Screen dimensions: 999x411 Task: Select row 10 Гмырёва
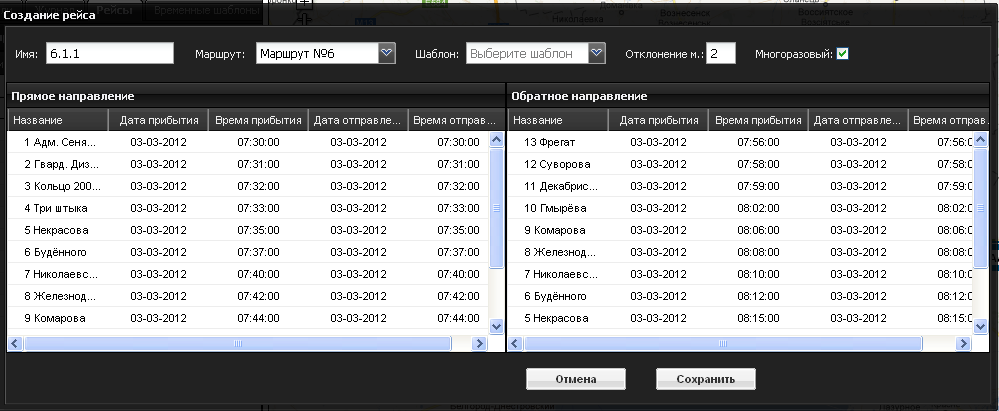tap(740, 208)
